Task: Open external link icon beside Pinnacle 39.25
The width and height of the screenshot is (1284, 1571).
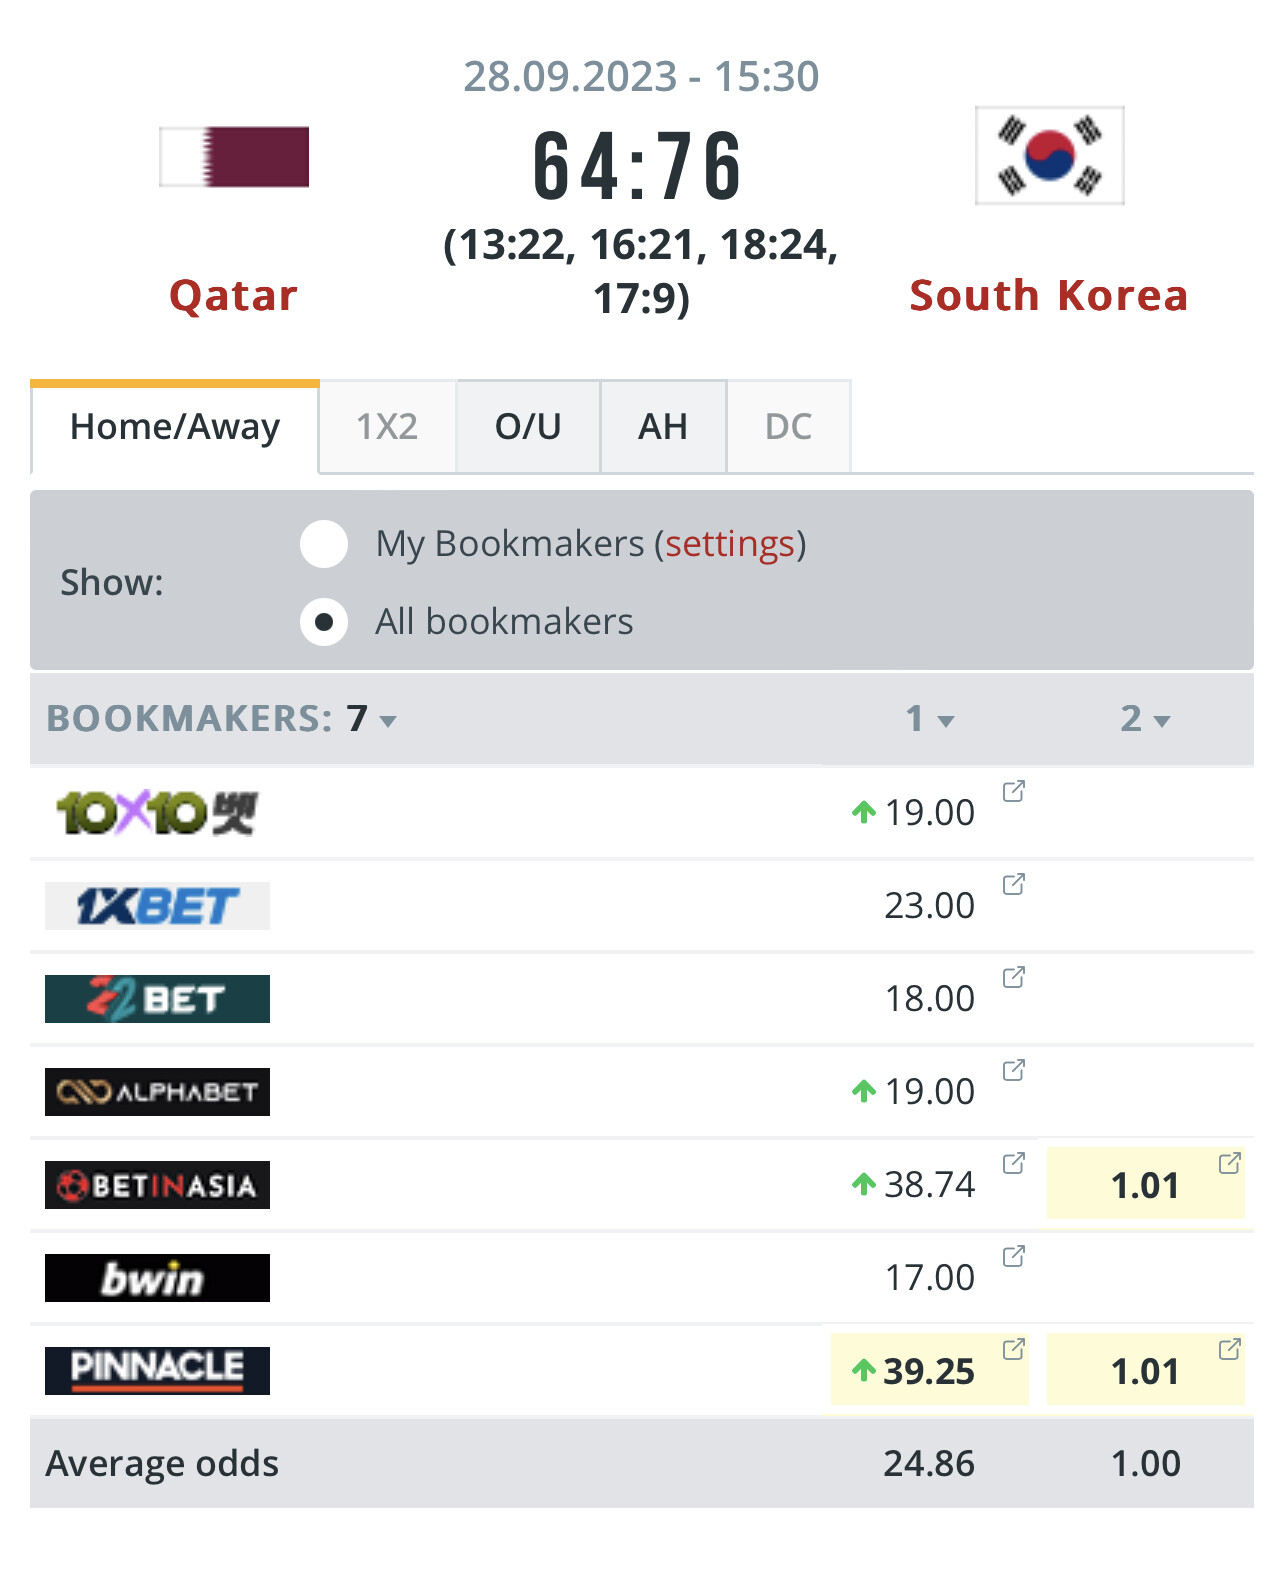Action: 1013,1350
